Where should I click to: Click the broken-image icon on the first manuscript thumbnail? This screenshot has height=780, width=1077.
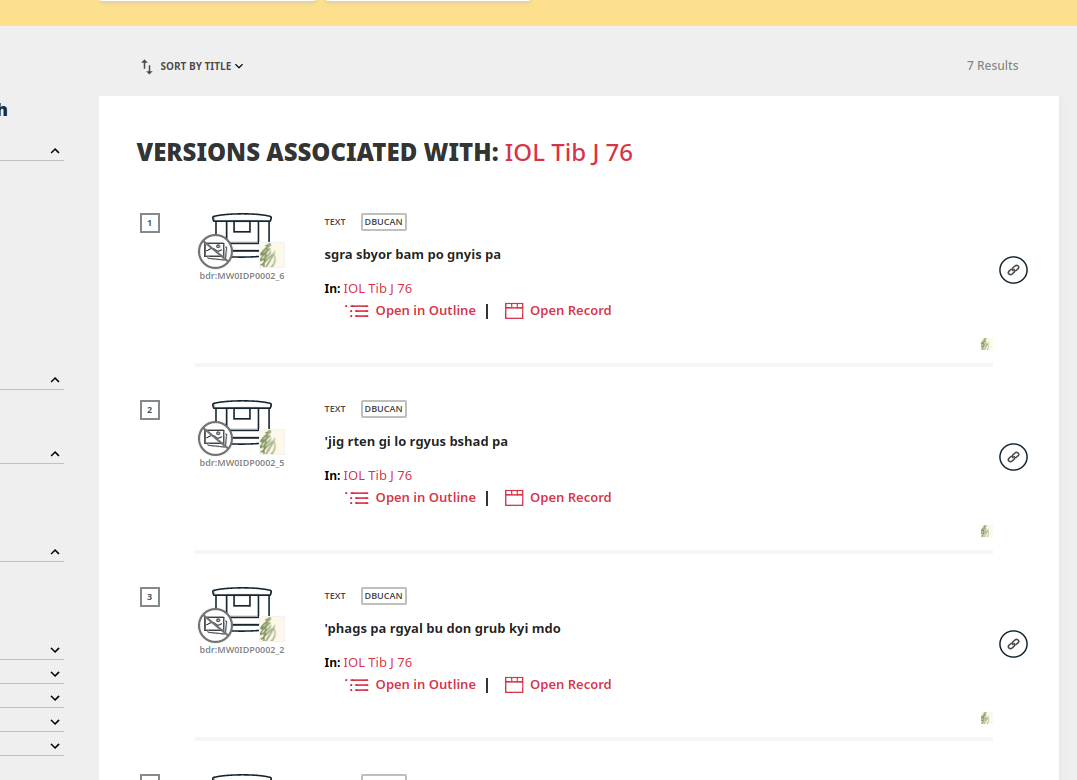pos(215,250)
